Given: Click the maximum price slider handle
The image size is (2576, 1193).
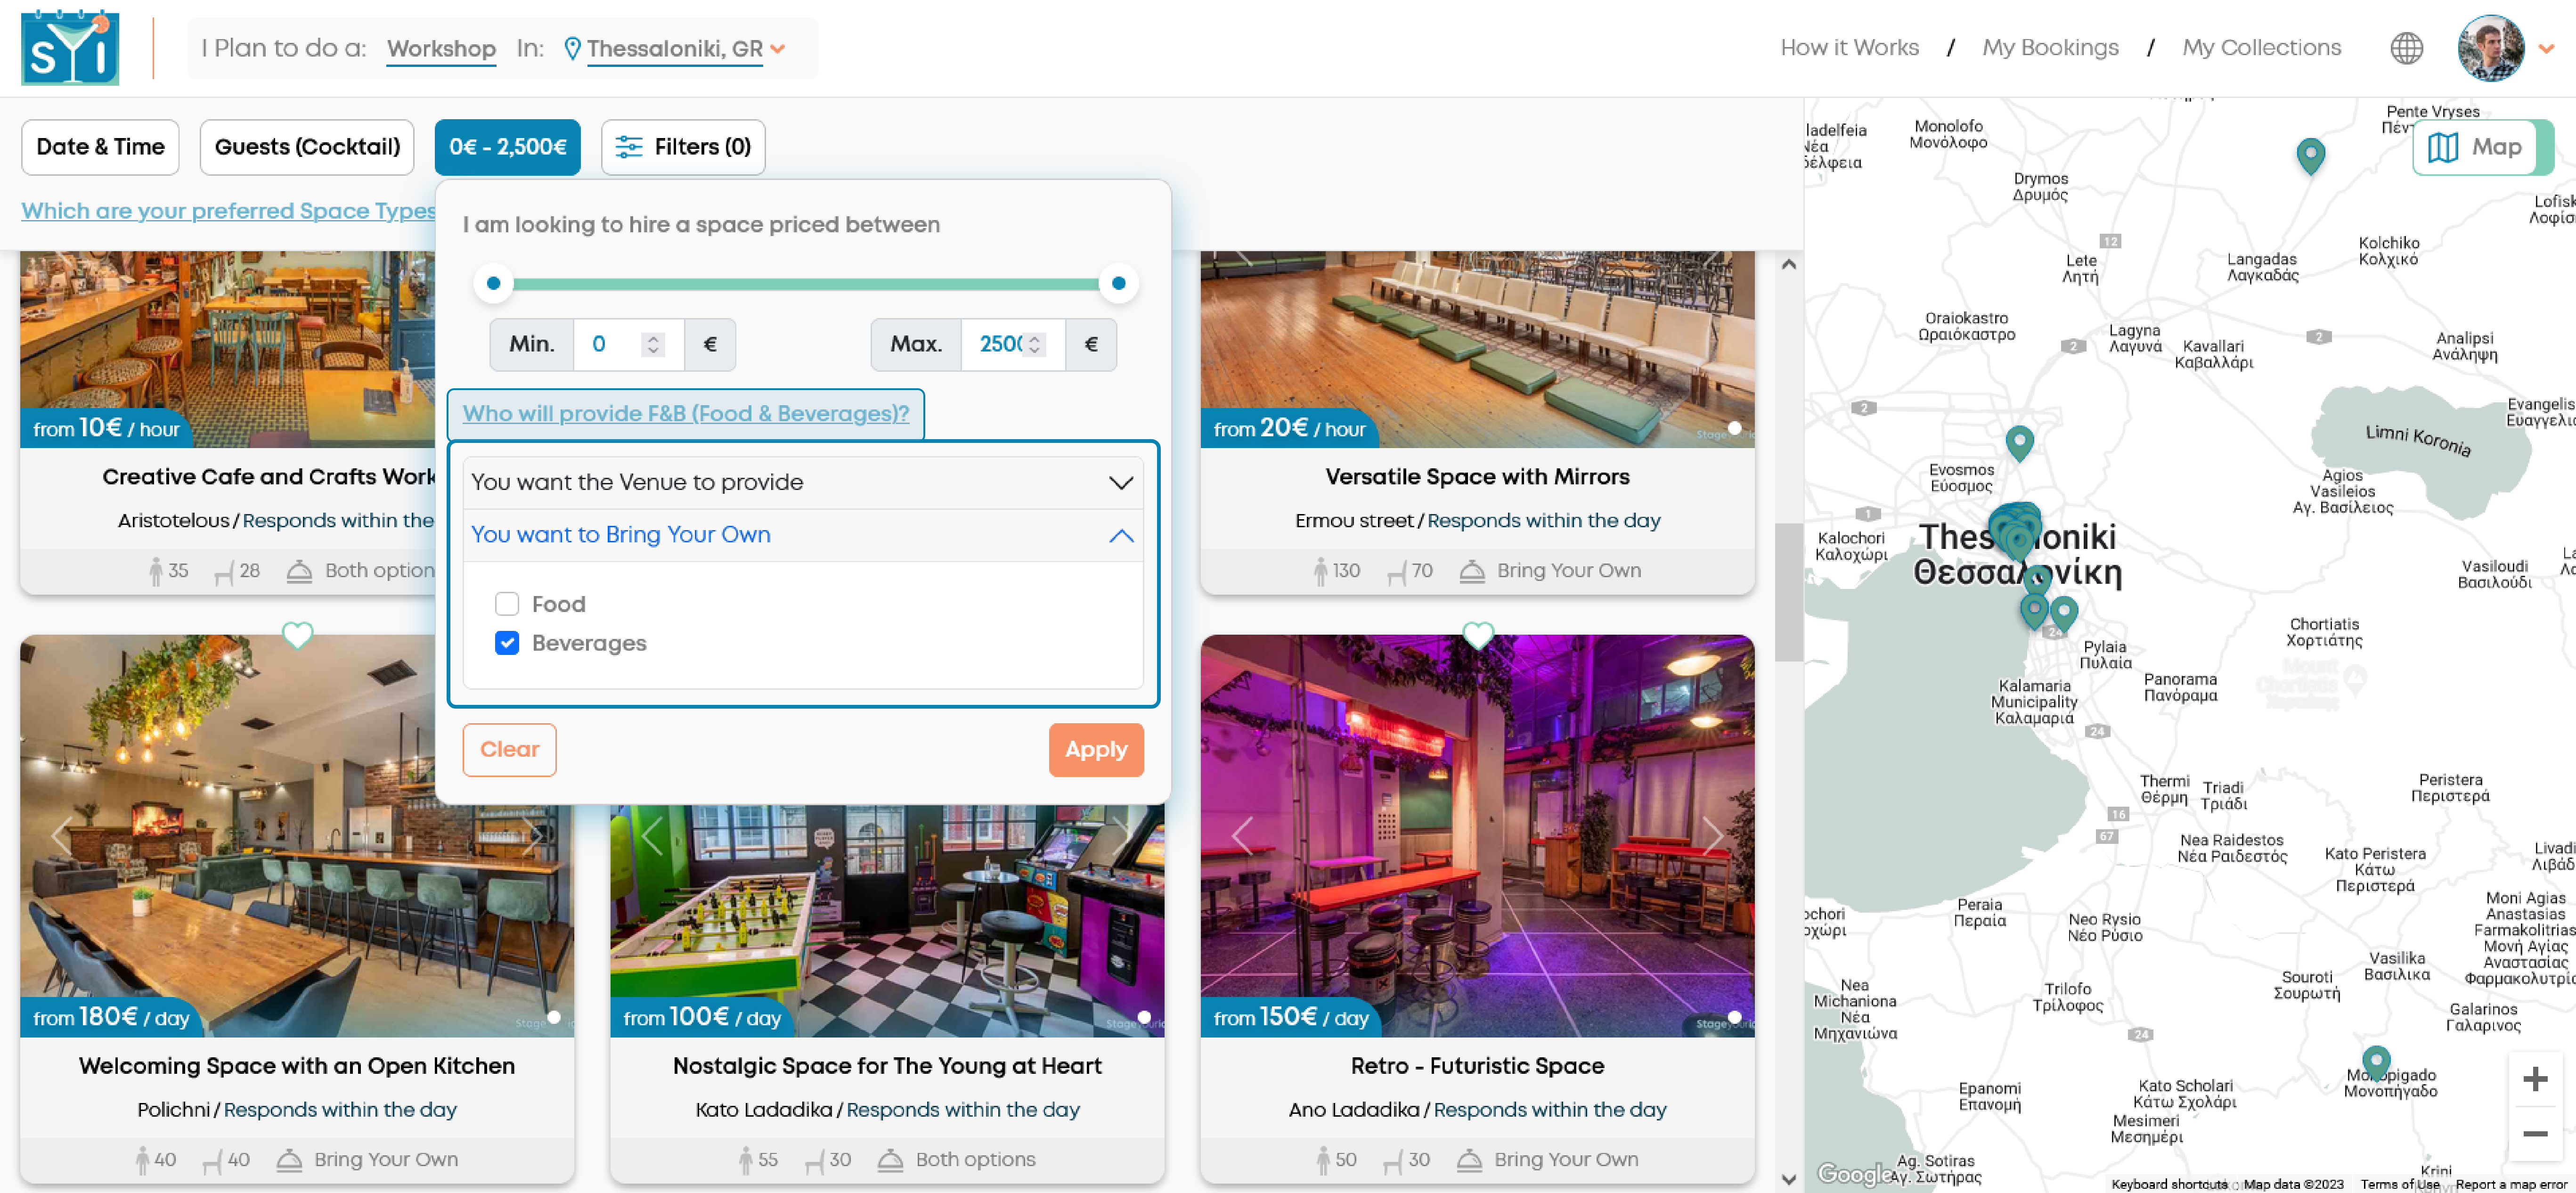Looking at the screenshot, I should pyautogui.click(x=1118, y=283).
